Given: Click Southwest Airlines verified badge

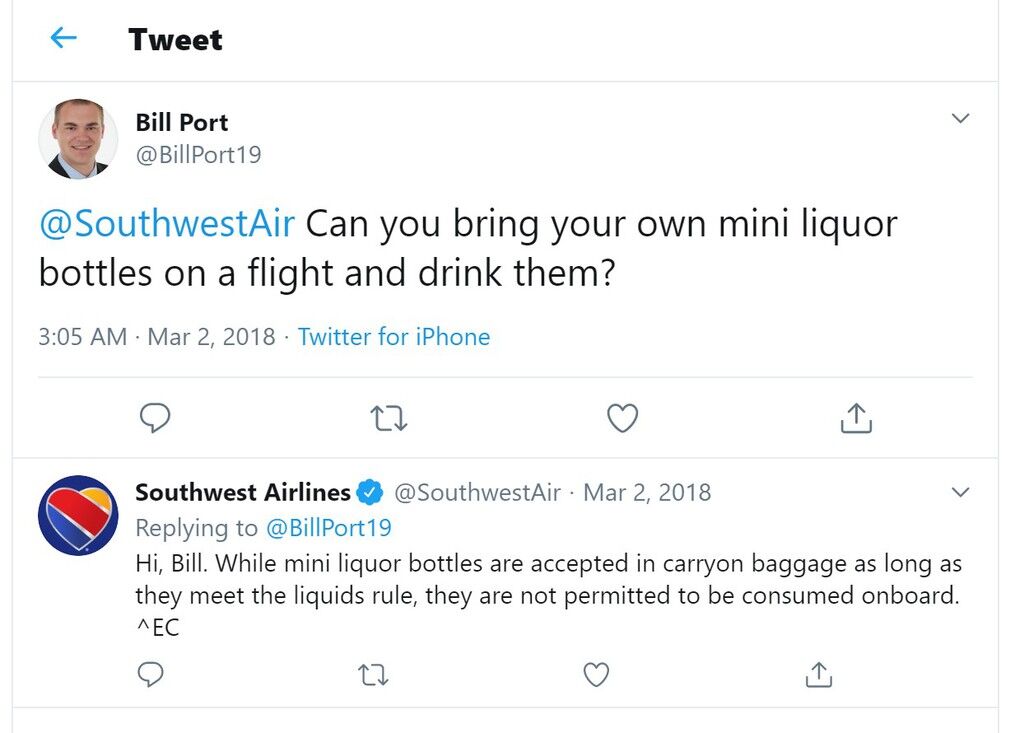Looking at the screenshot, I should [x=370, y=493].
